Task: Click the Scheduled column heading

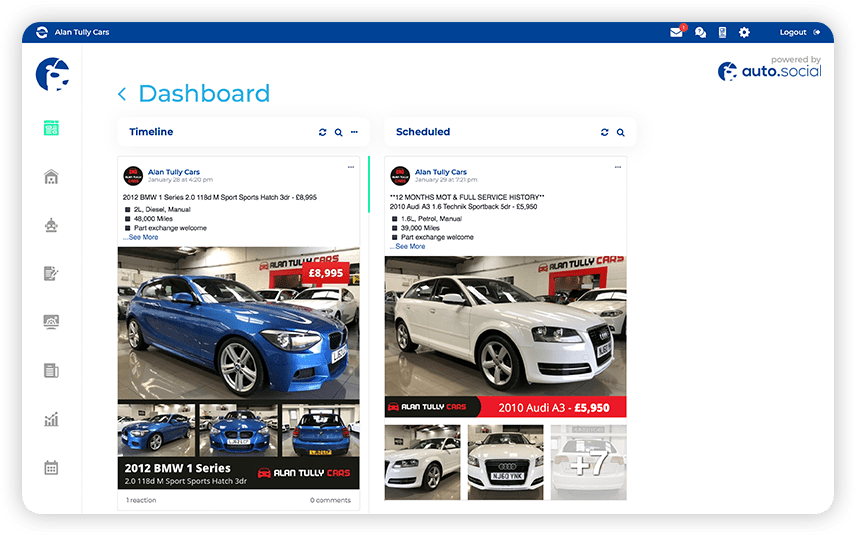Action: tap(423, 132)
